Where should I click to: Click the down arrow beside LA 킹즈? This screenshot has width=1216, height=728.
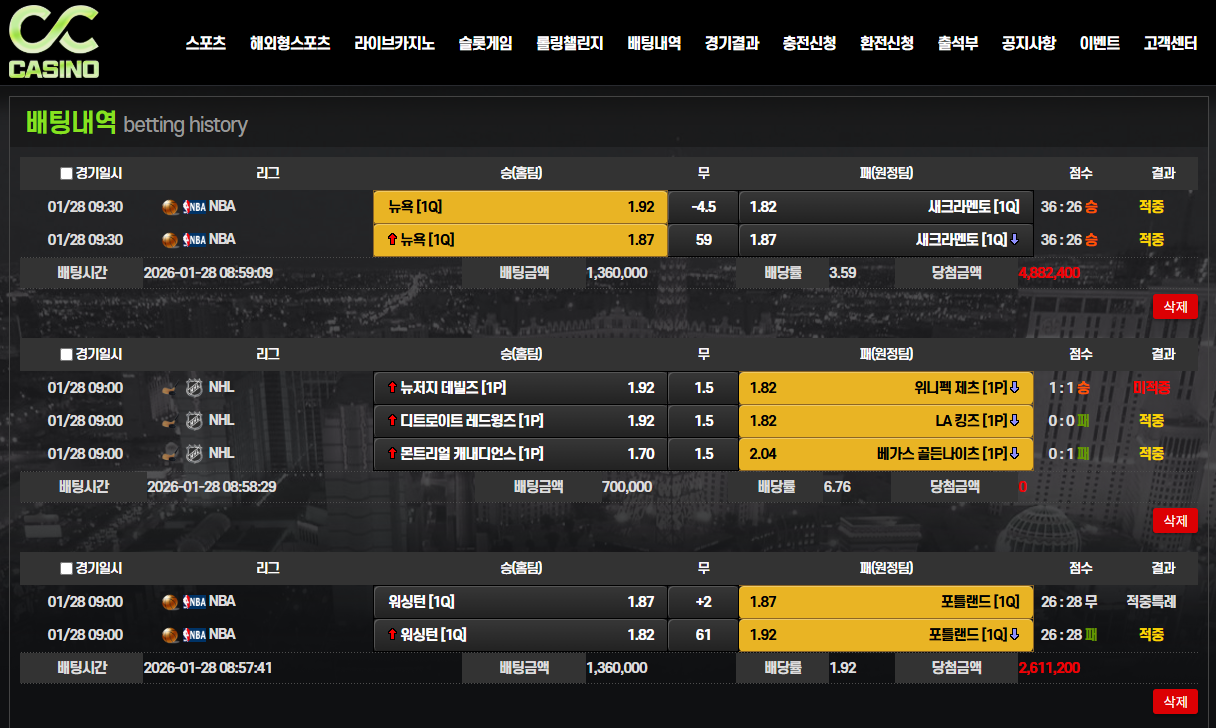pyautogui.click(x=1014, y=421)
